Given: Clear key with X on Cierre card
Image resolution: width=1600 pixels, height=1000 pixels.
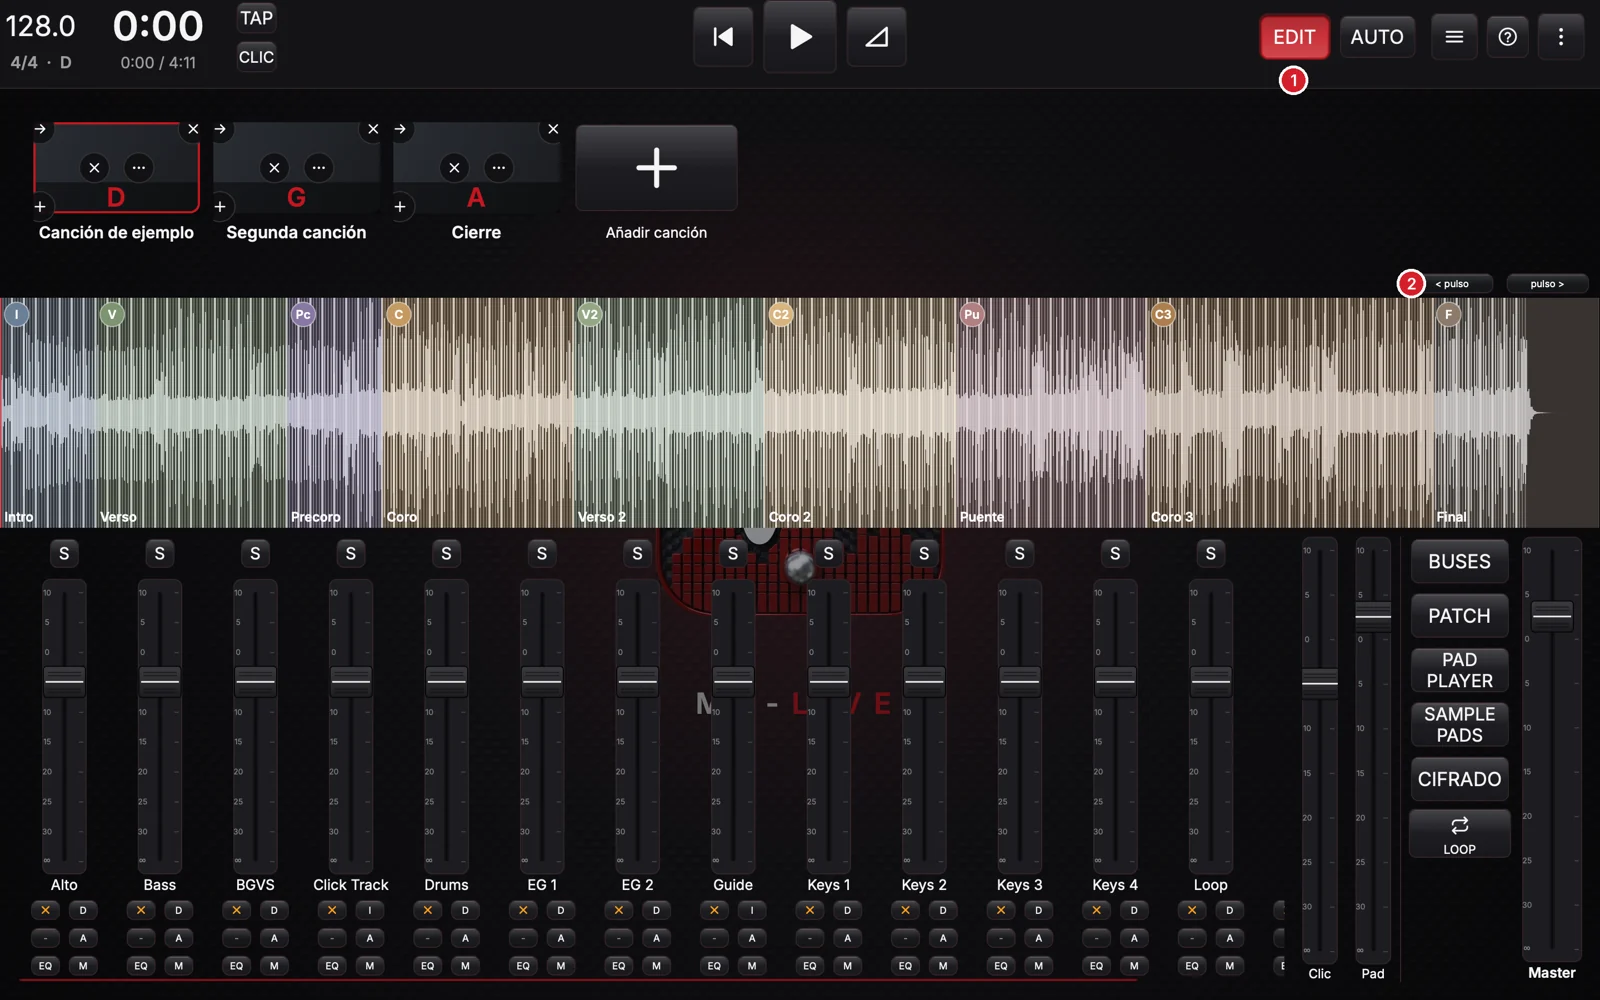Looking at the screenshot, I should 454,167.
